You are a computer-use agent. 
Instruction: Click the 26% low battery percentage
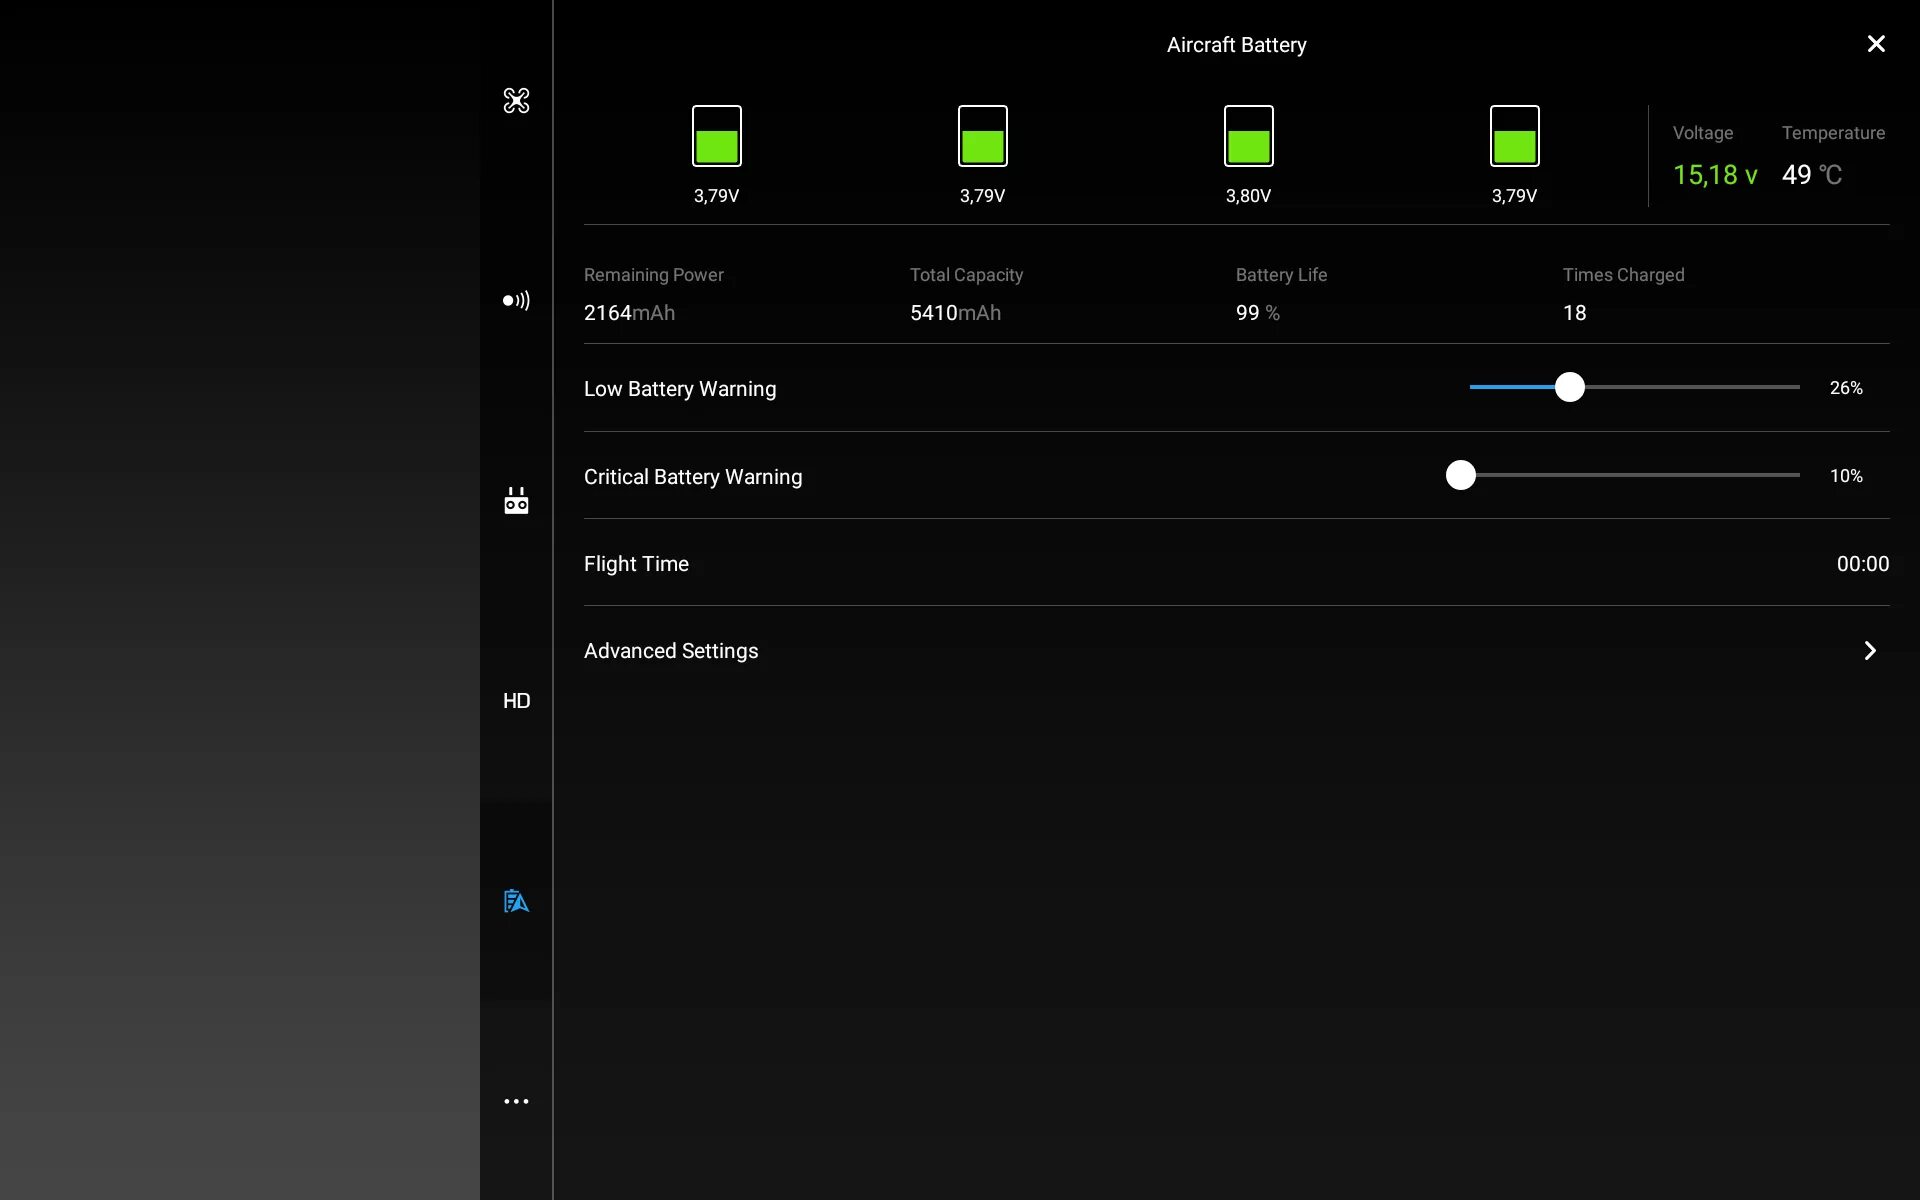pyautogui.click(x=1846, y=388)
